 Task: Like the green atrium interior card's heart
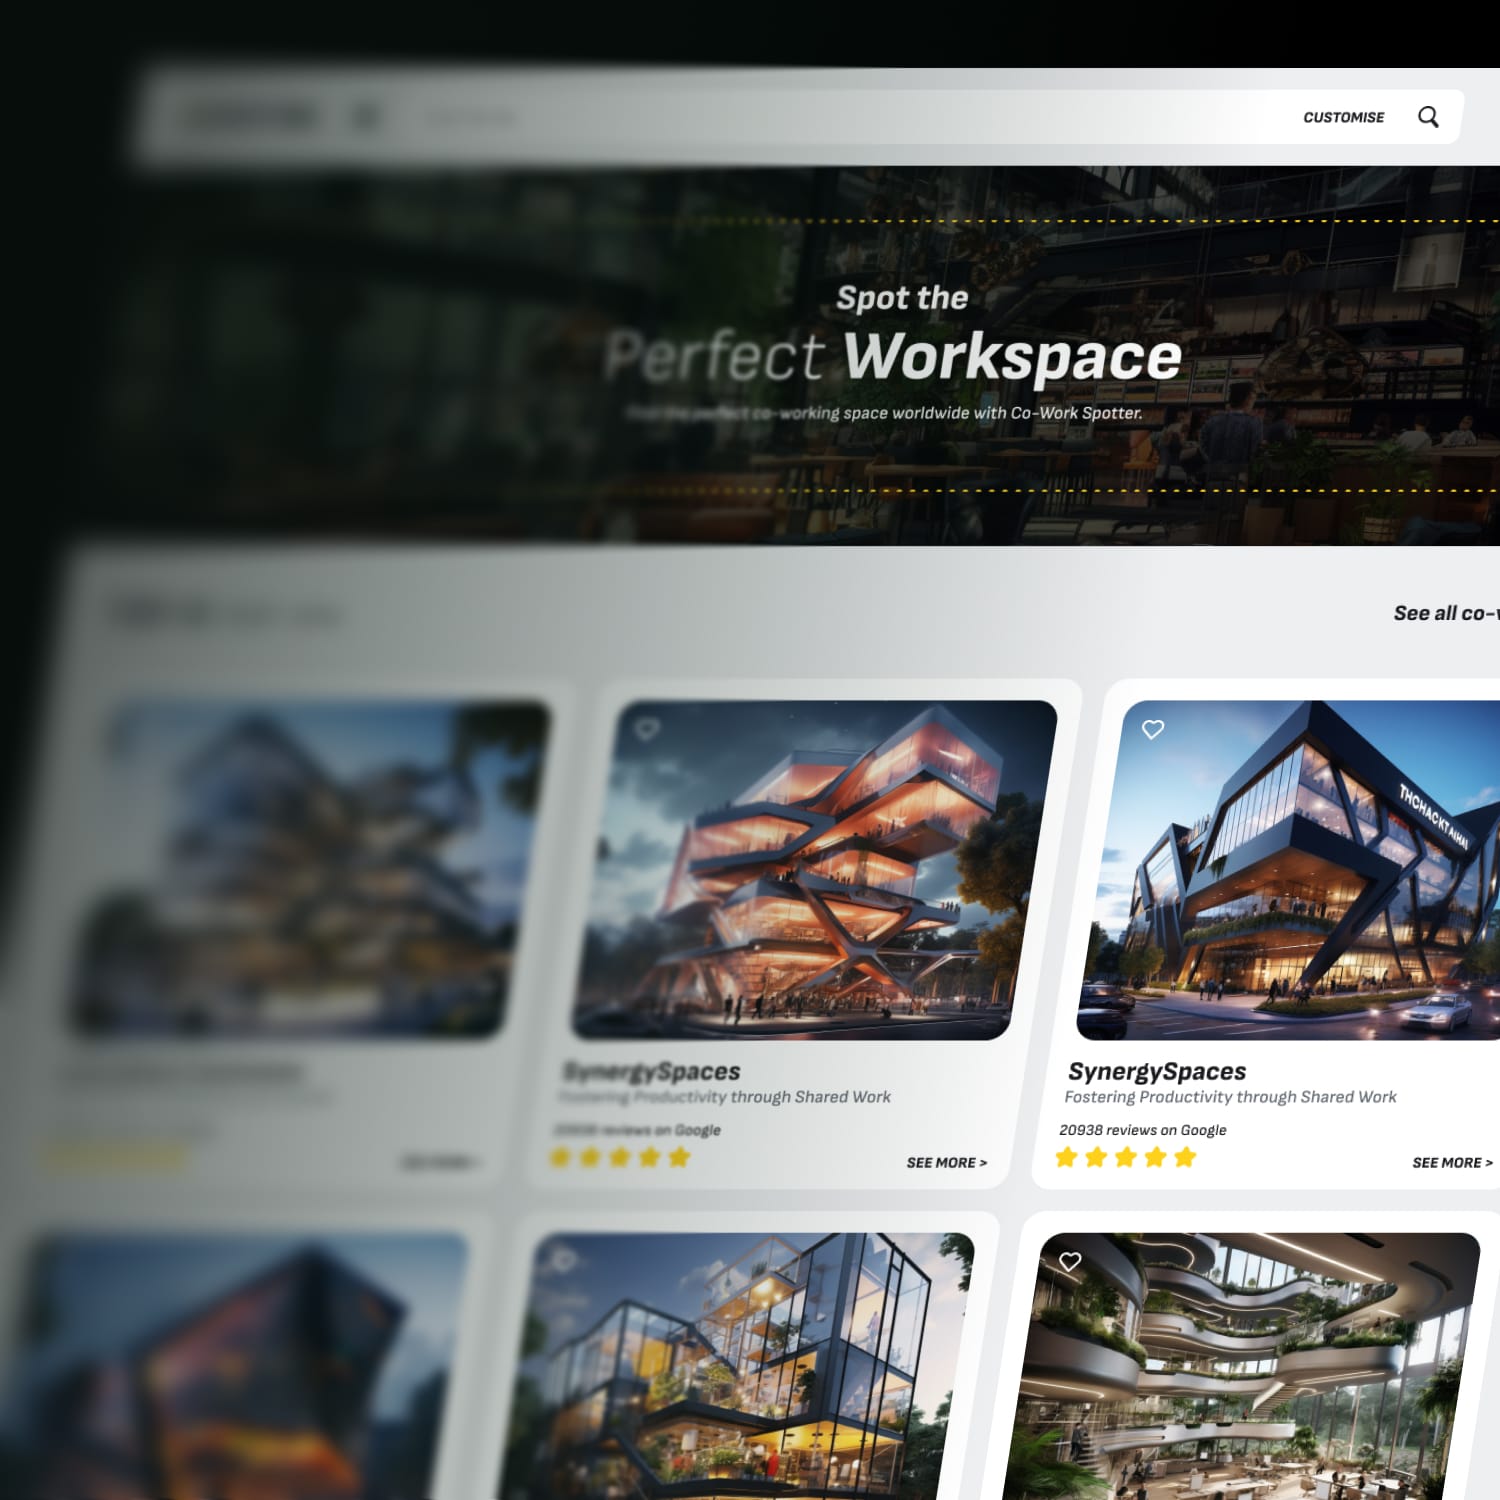point(1070,1262)
